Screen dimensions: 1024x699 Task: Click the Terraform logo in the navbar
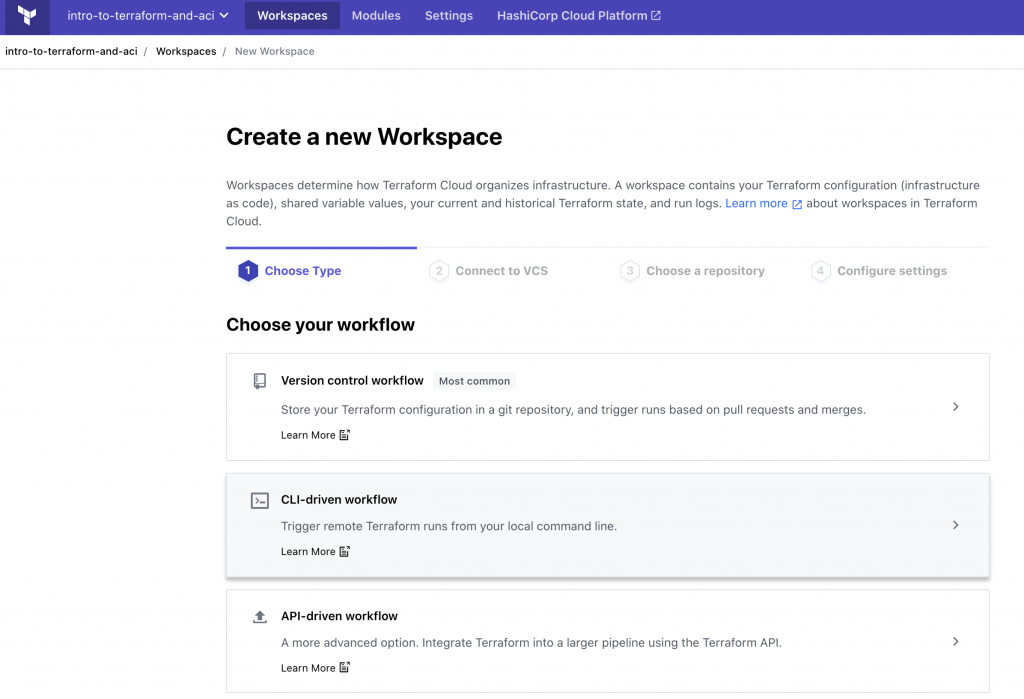pos(25,16)
